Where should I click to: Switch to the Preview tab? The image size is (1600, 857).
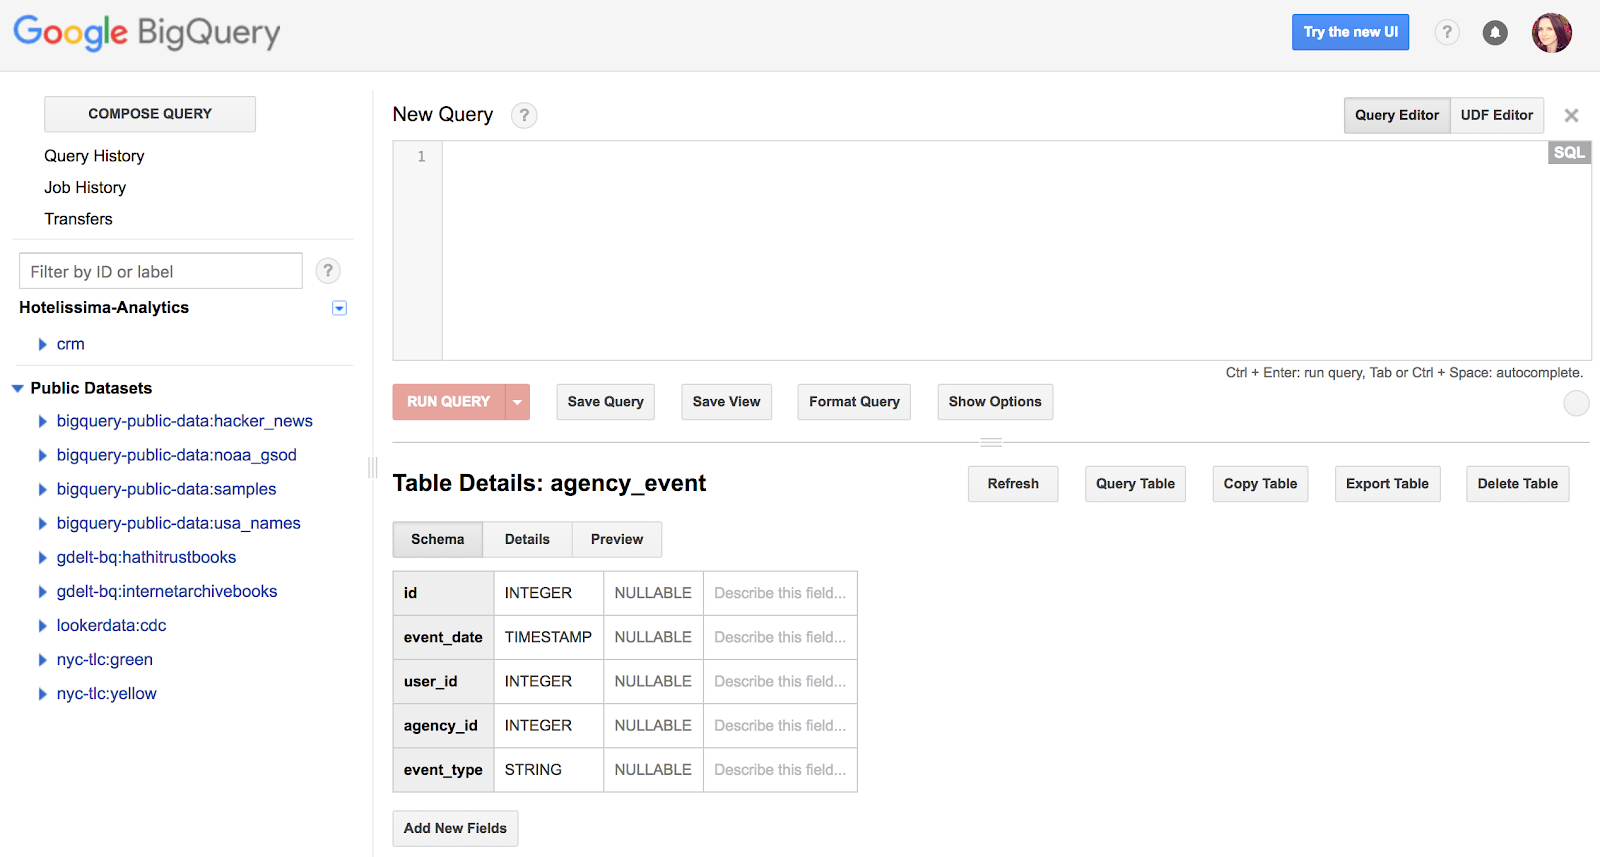pos(617,539)
